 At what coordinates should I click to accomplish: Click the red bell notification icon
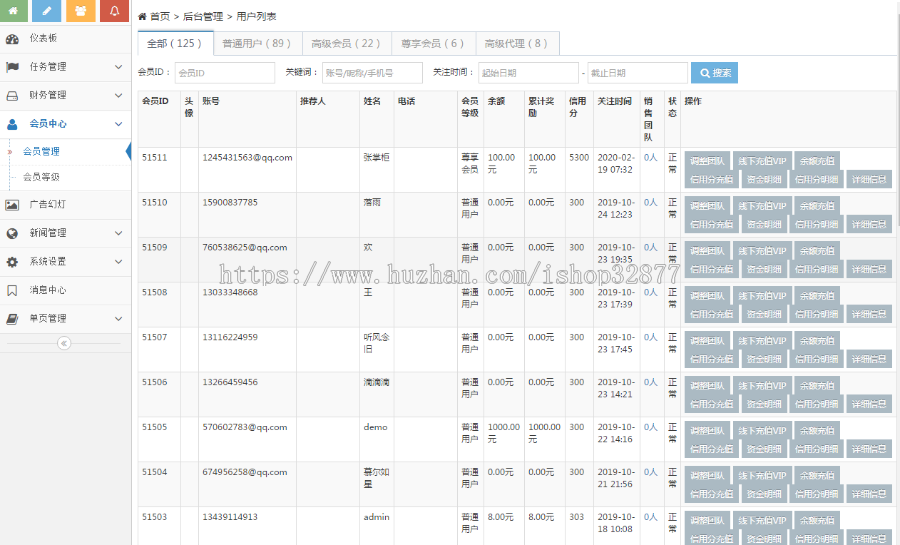point(114,10)
